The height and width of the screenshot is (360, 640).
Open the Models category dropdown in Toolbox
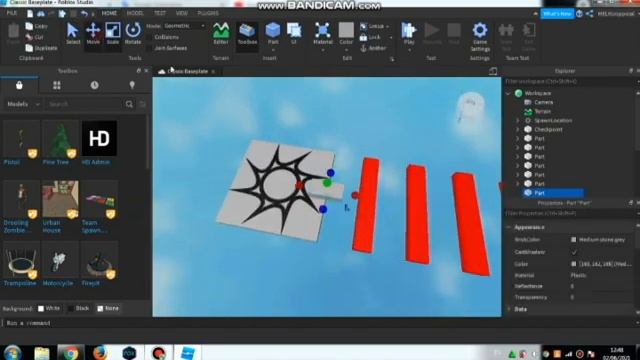click(23, 104)
